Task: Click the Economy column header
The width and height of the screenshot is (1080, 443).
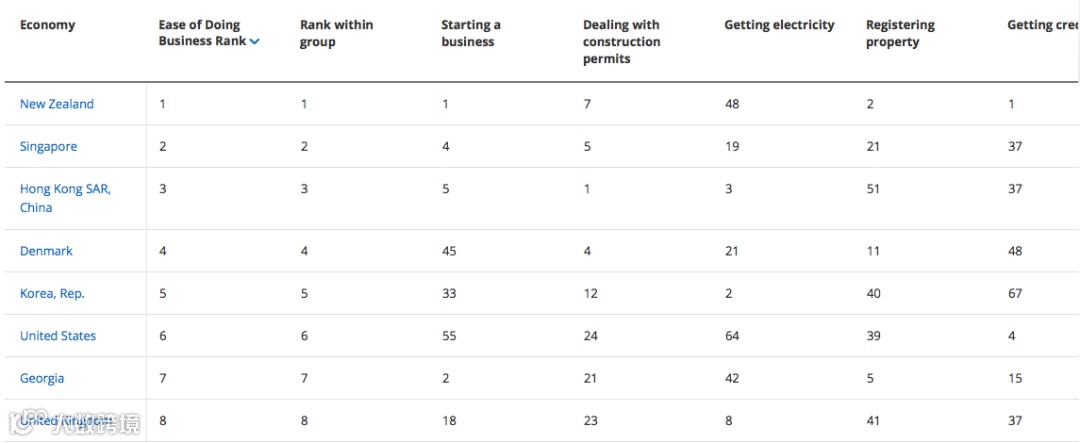Action: (47, 25)
